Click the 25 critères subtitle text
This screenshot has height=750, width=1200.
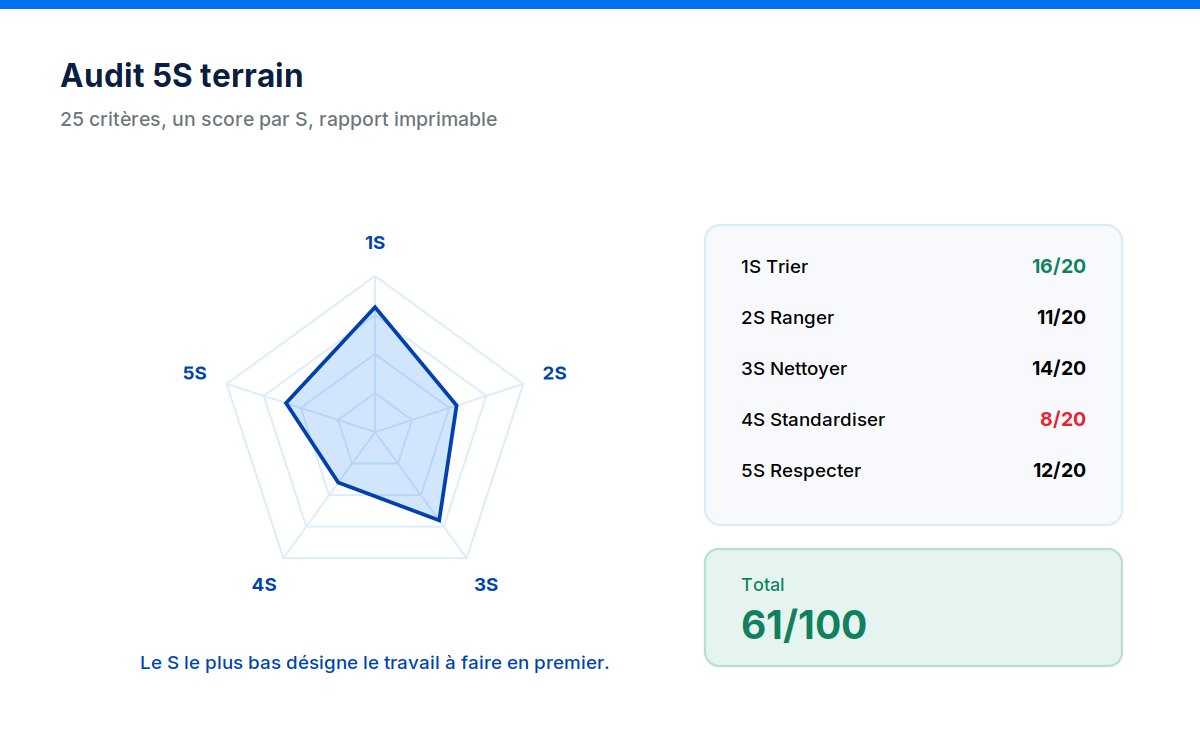point(279,120)
